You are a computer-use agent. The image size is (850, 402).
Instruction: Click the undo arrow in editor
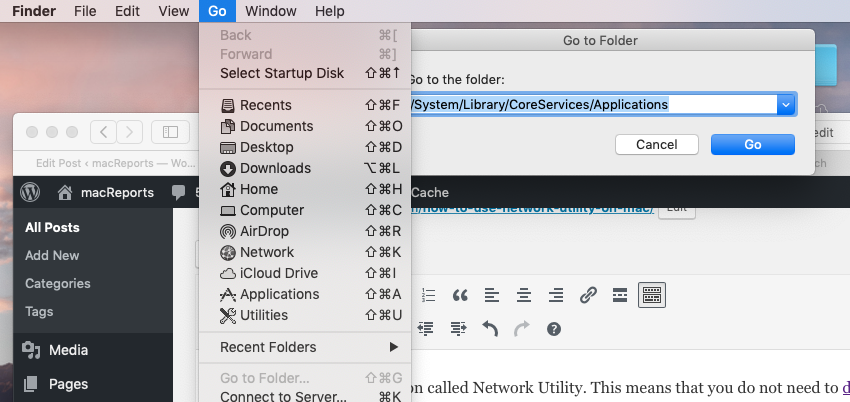coord(490,328)
